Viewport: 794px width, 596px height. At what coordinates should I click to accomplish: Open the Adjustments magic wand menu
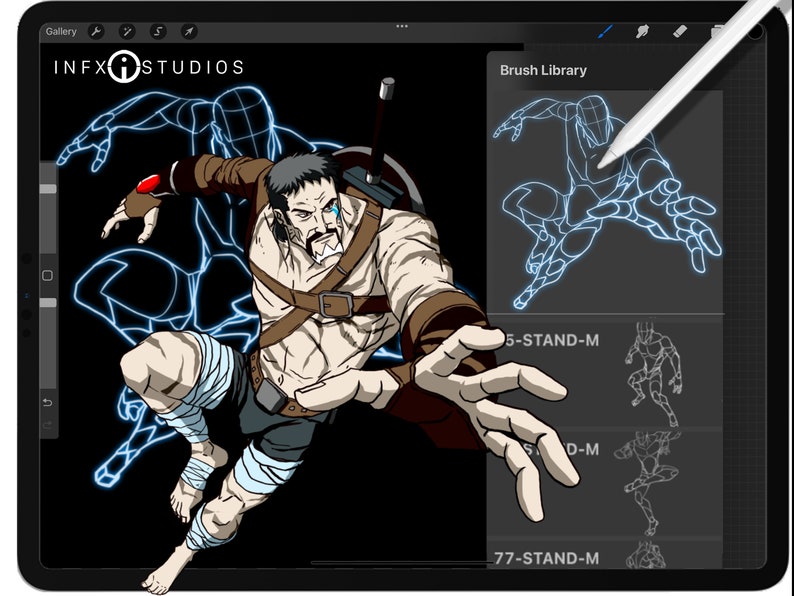click(127, 32)
